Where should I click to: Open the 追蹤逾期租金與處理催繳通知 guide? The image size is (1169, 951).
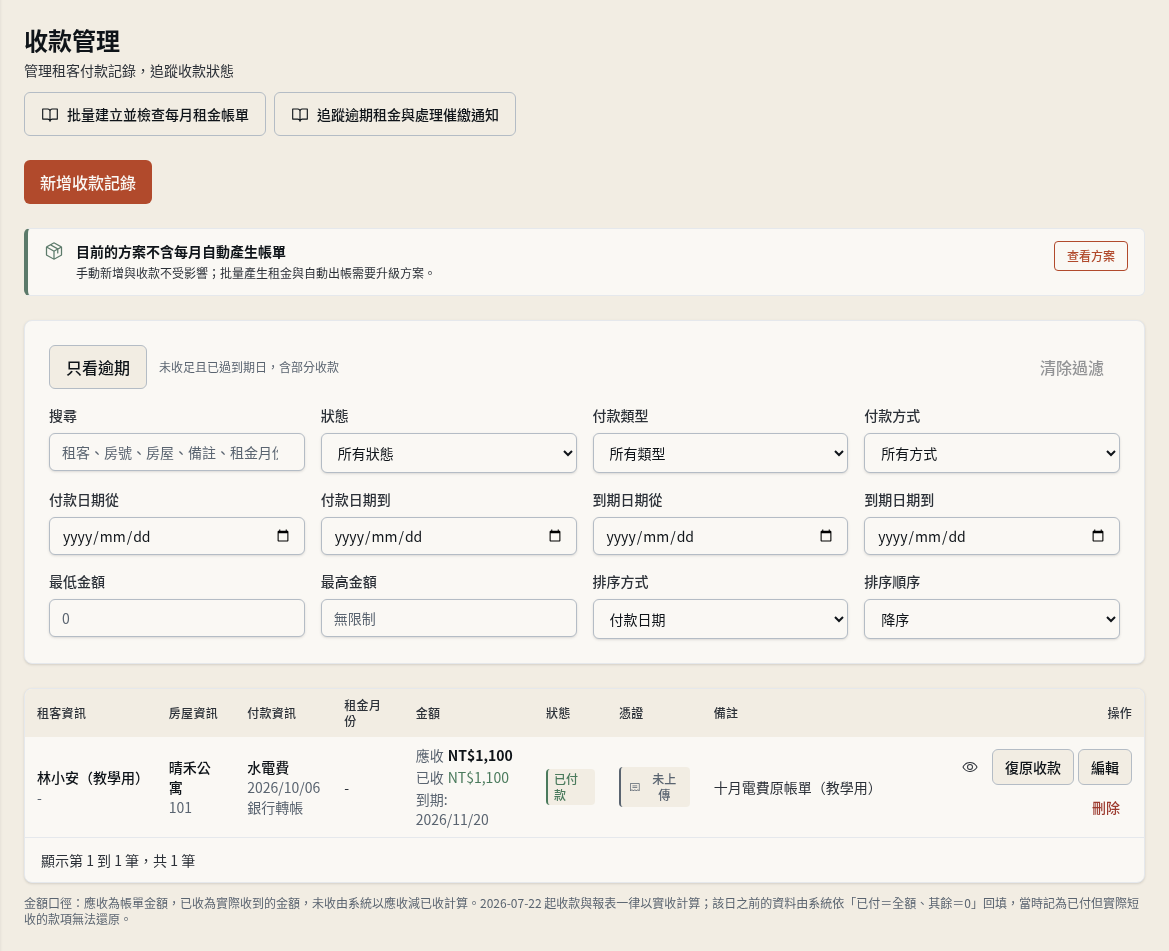[394, 115]
